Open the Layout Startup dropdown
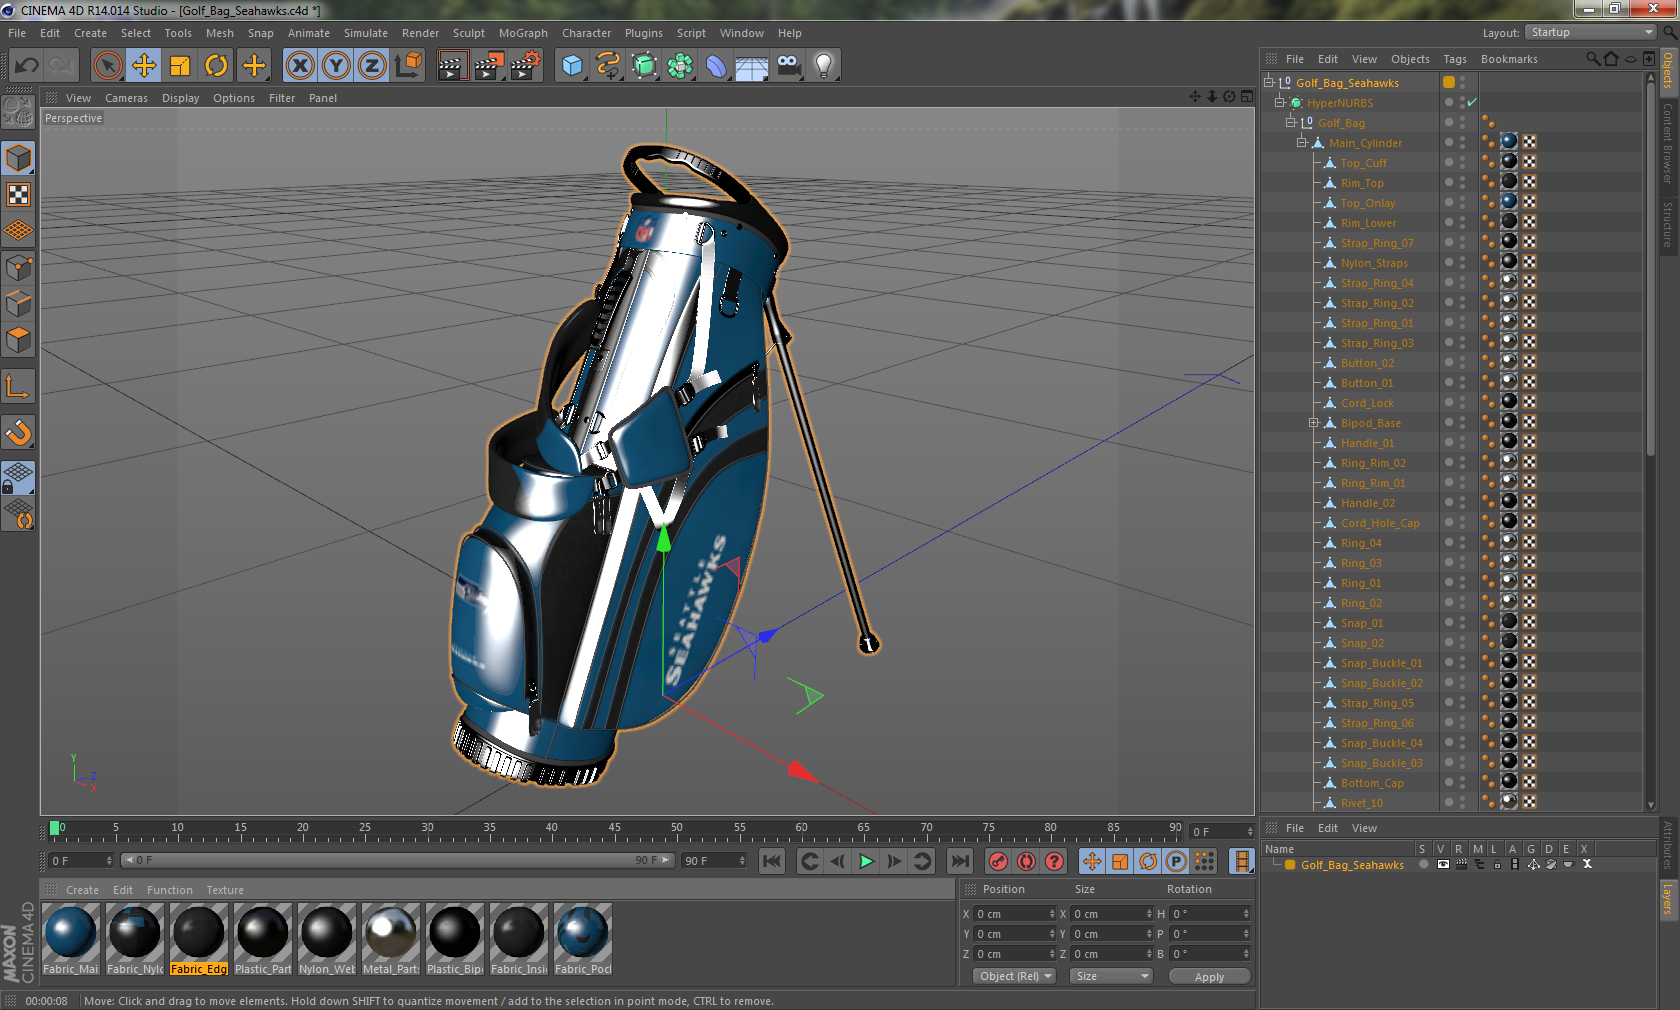The height and width of the screenshot is (1010, 1680). point(1590,33)
